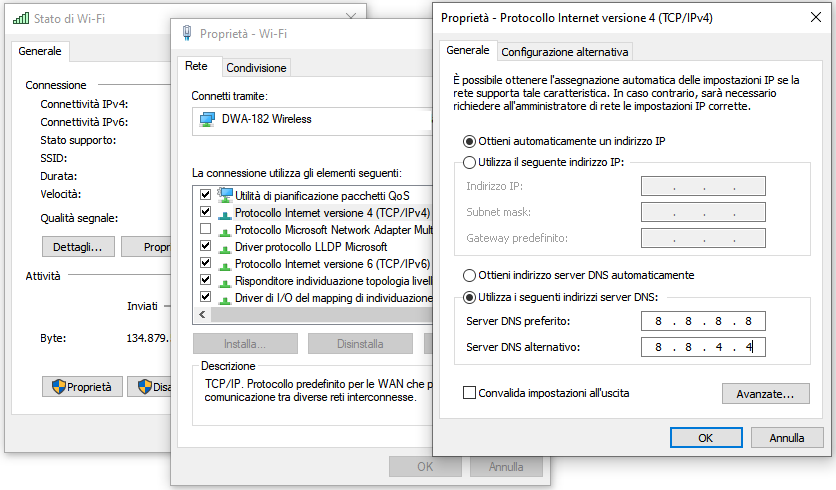Image resolution: width=836 pixels, height=490 pixels.
Task: Switch to Configurazione alternativa tab
Action: [x=565, y=52]
